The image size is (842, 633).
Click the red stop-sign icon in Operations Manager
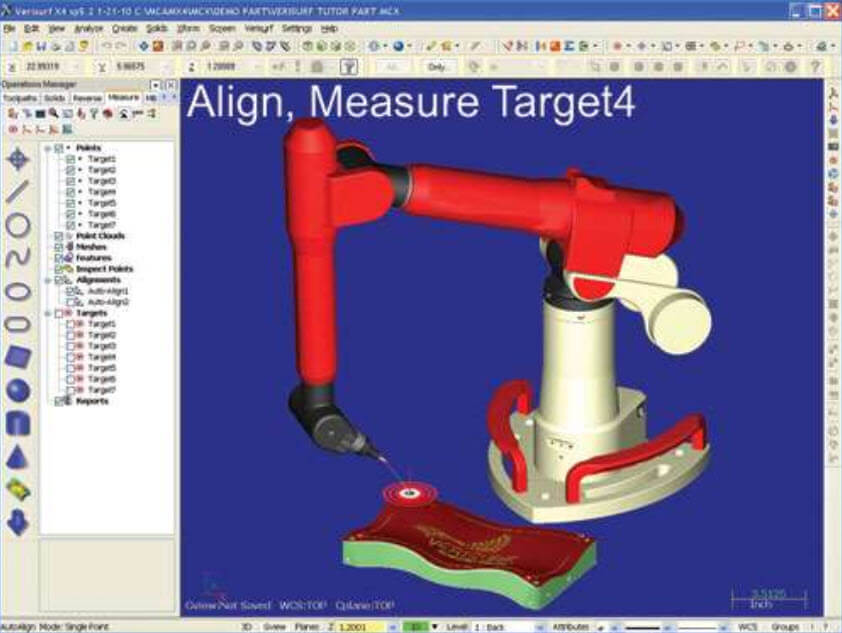[108, 113]
